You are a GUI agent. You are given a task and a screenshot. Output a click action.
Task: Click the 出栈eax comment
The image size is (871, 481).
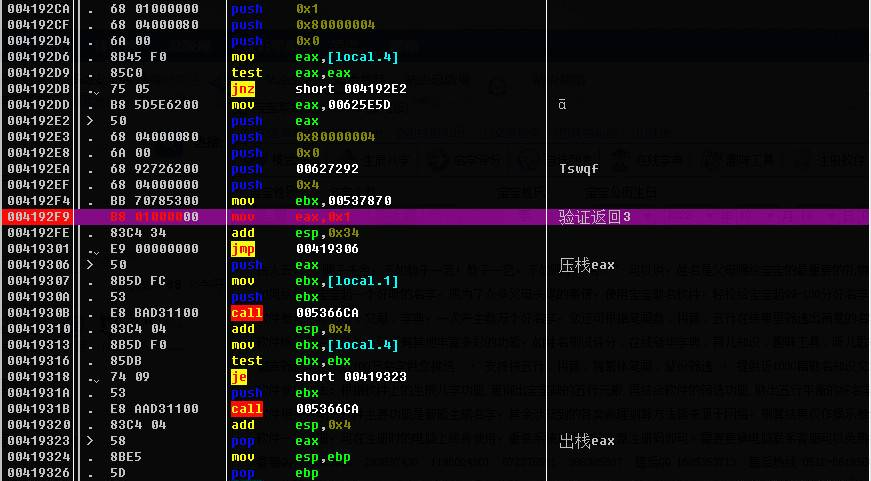point(586,441)
